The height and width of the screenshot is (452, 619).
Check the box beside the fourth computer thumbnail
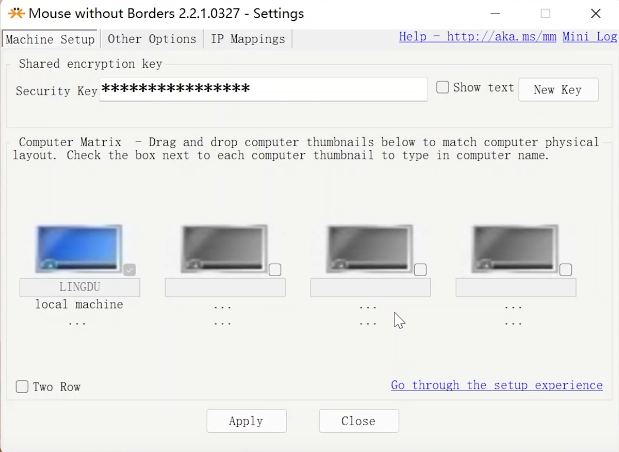pyautogui.click(x=566, y=269)
